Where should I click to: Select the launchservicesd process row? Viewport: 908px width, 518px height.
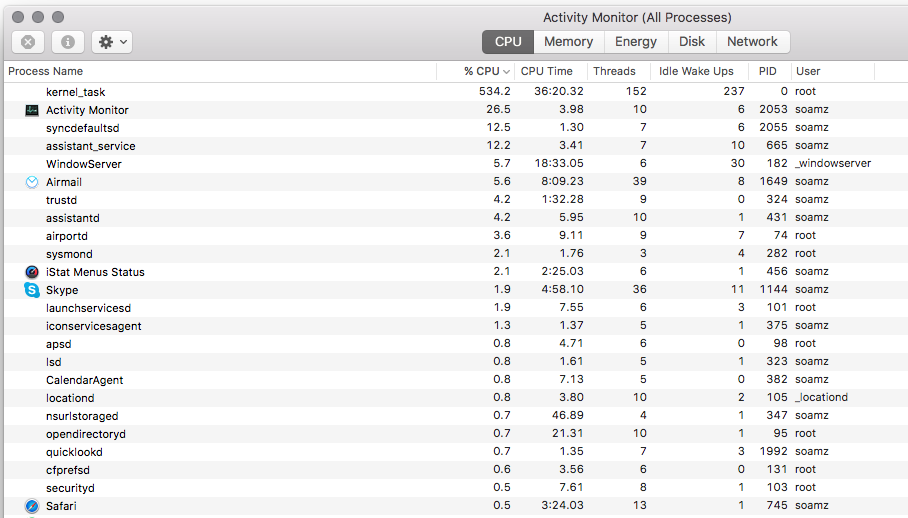click(456, 308)
